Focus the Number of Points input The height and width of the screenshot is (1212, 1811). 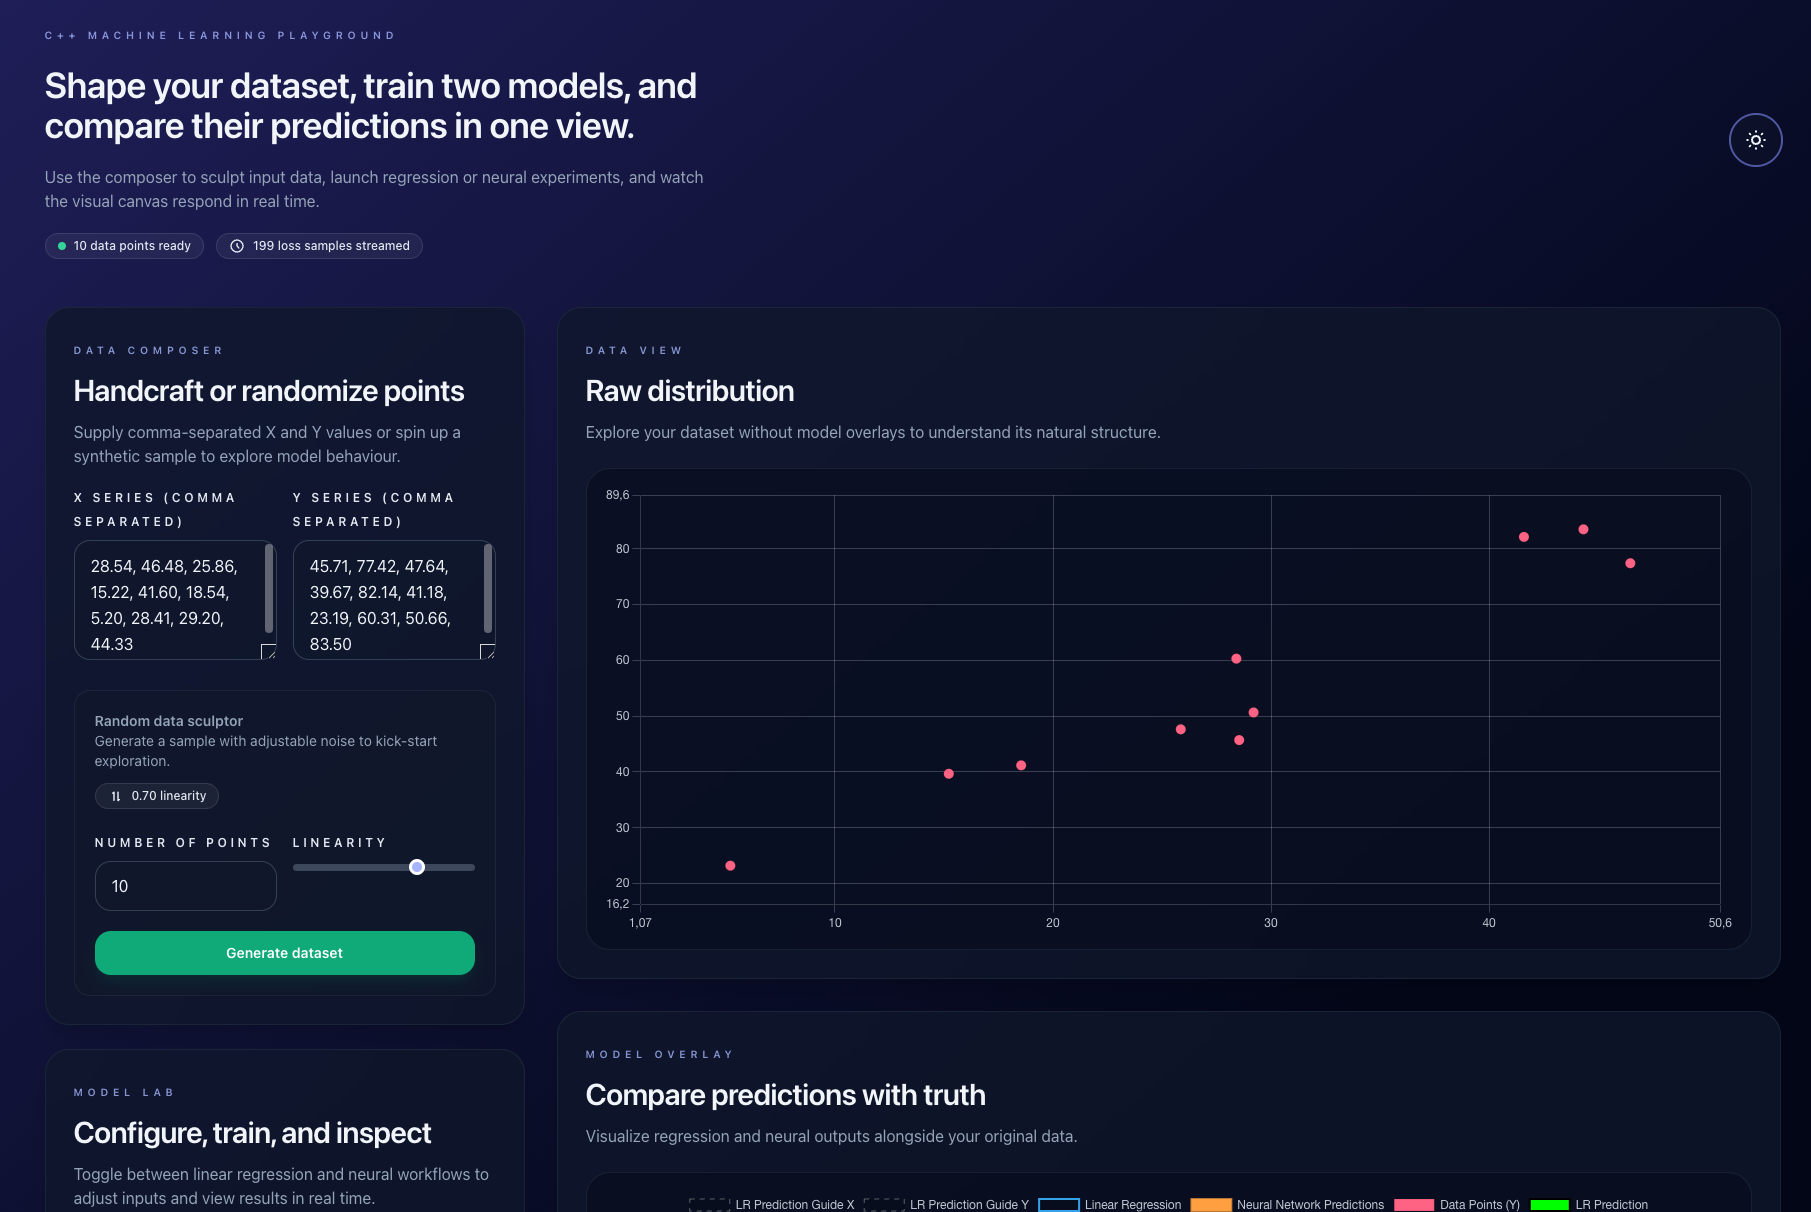pyautogui.click(x=185, y=886)
